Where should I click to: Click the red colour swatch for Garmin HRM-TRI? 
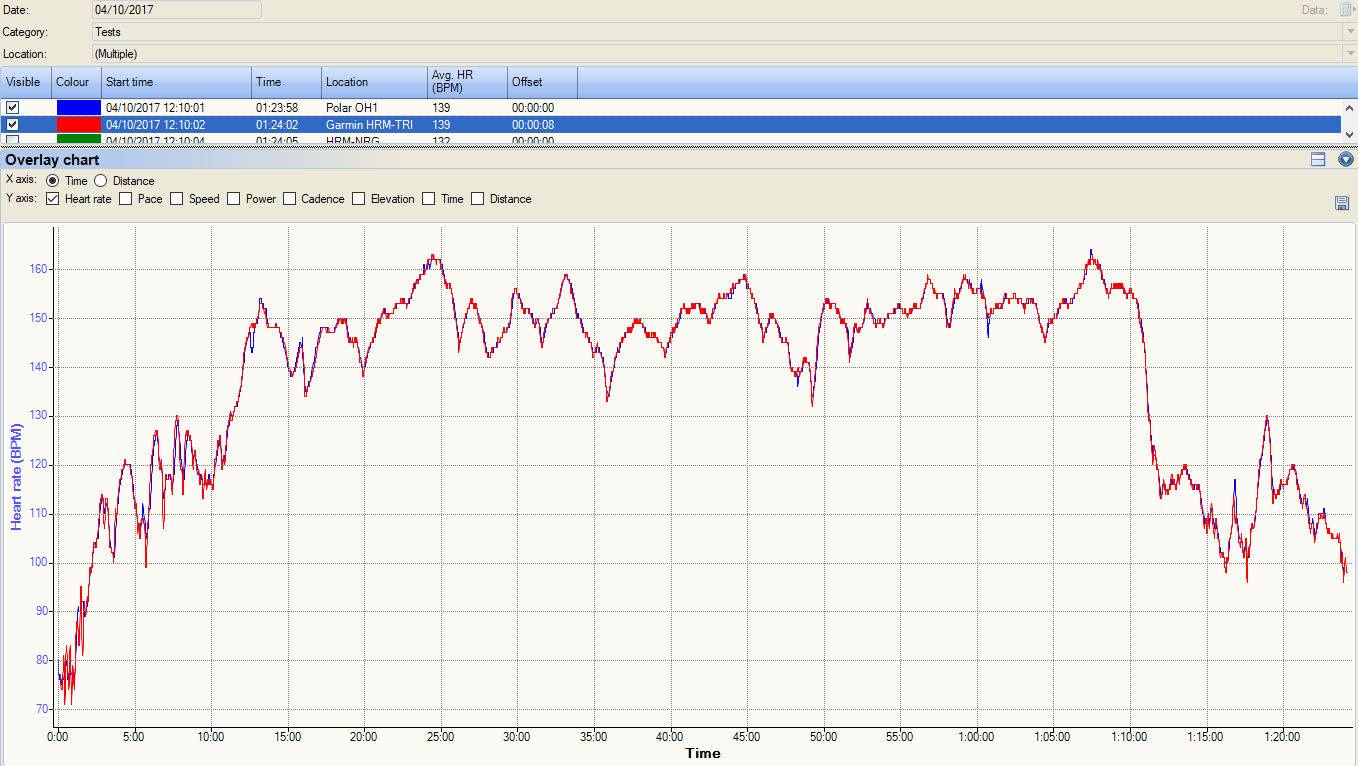(x=78, y=125)
